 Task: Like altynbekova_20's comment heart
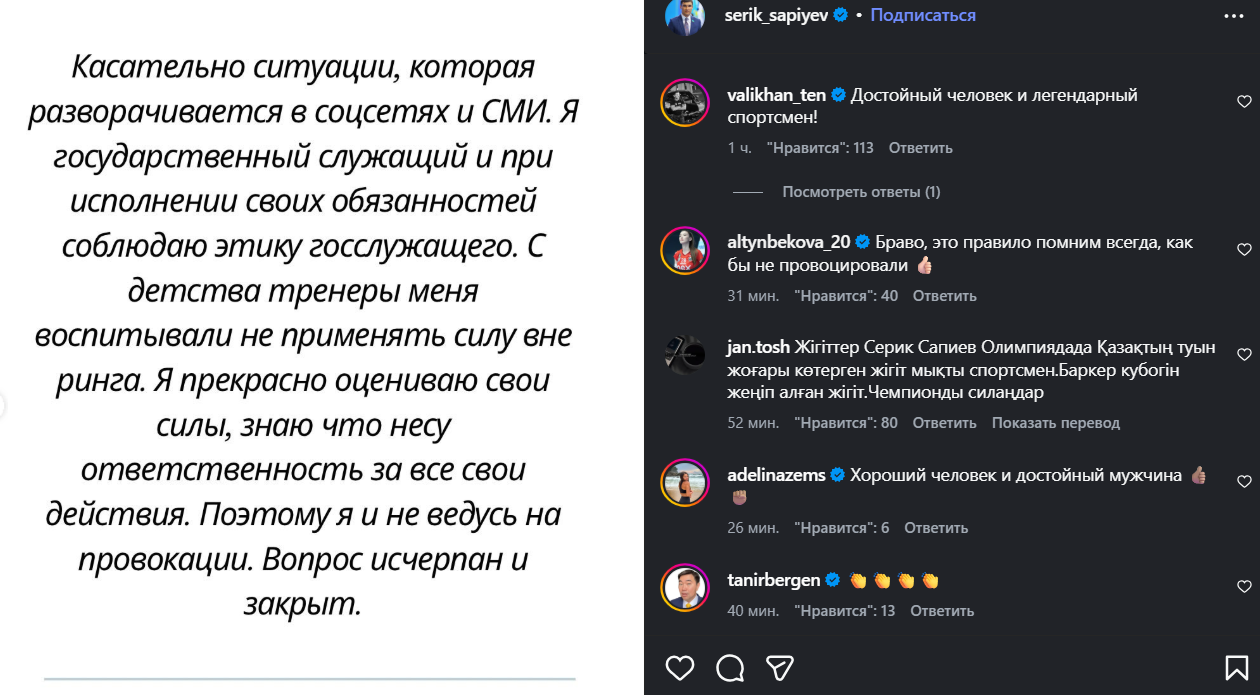click(x=1244, y=250)
